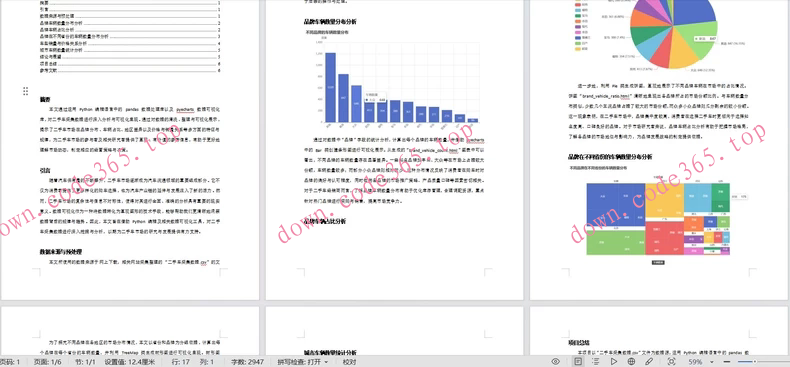Click the 页面: 1/6 status entry

point(48,362)
